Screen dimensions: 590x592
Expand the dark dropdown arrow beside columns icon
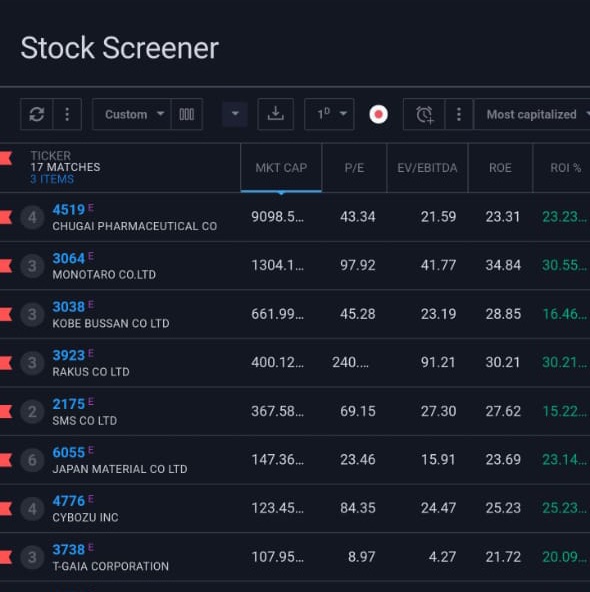point(235,114)
